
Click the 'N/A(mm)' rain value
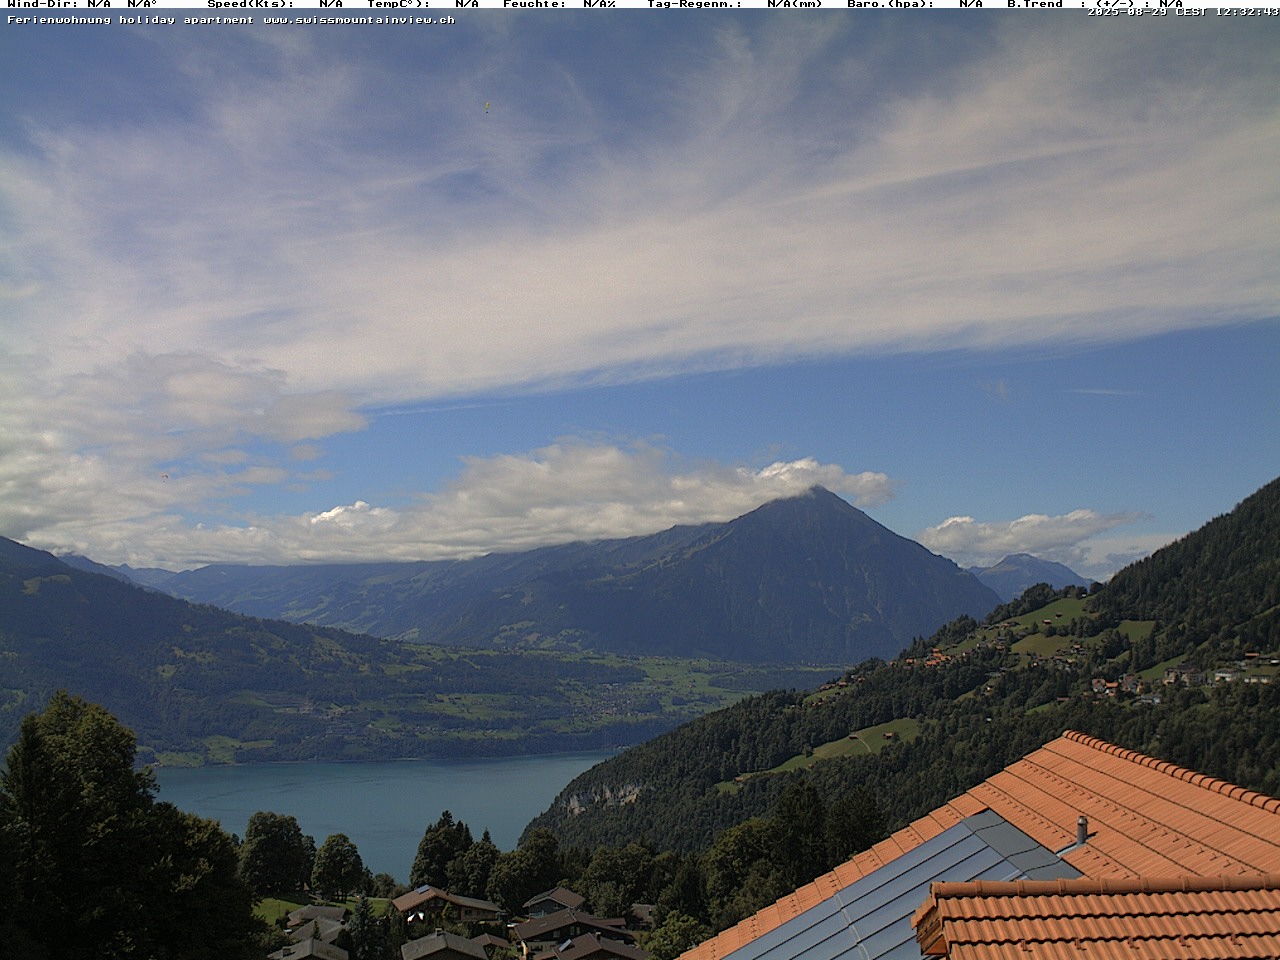795,4
